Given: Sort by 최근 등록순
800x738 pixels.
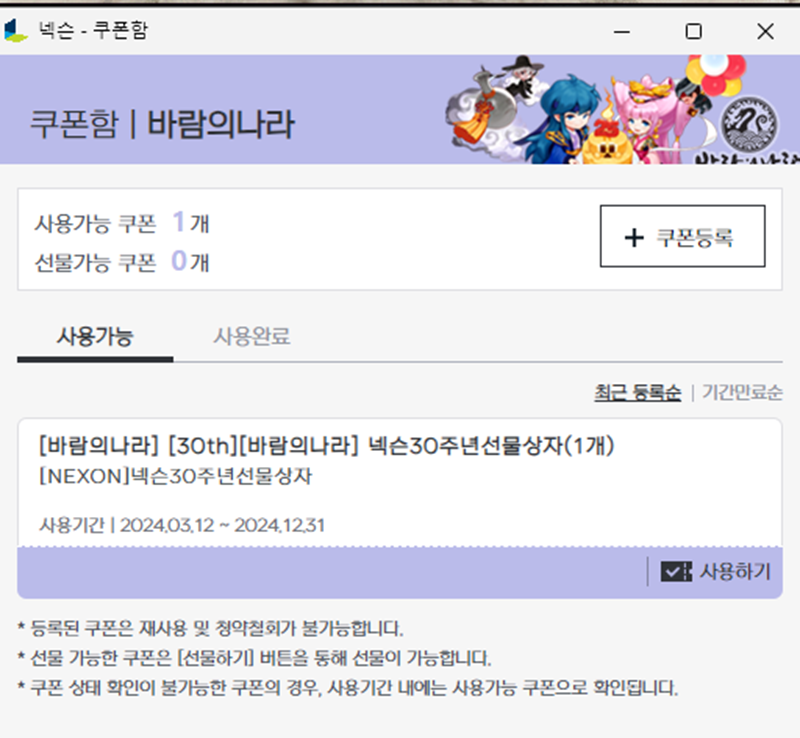Looking at the screenshot, I should [637, 392].
